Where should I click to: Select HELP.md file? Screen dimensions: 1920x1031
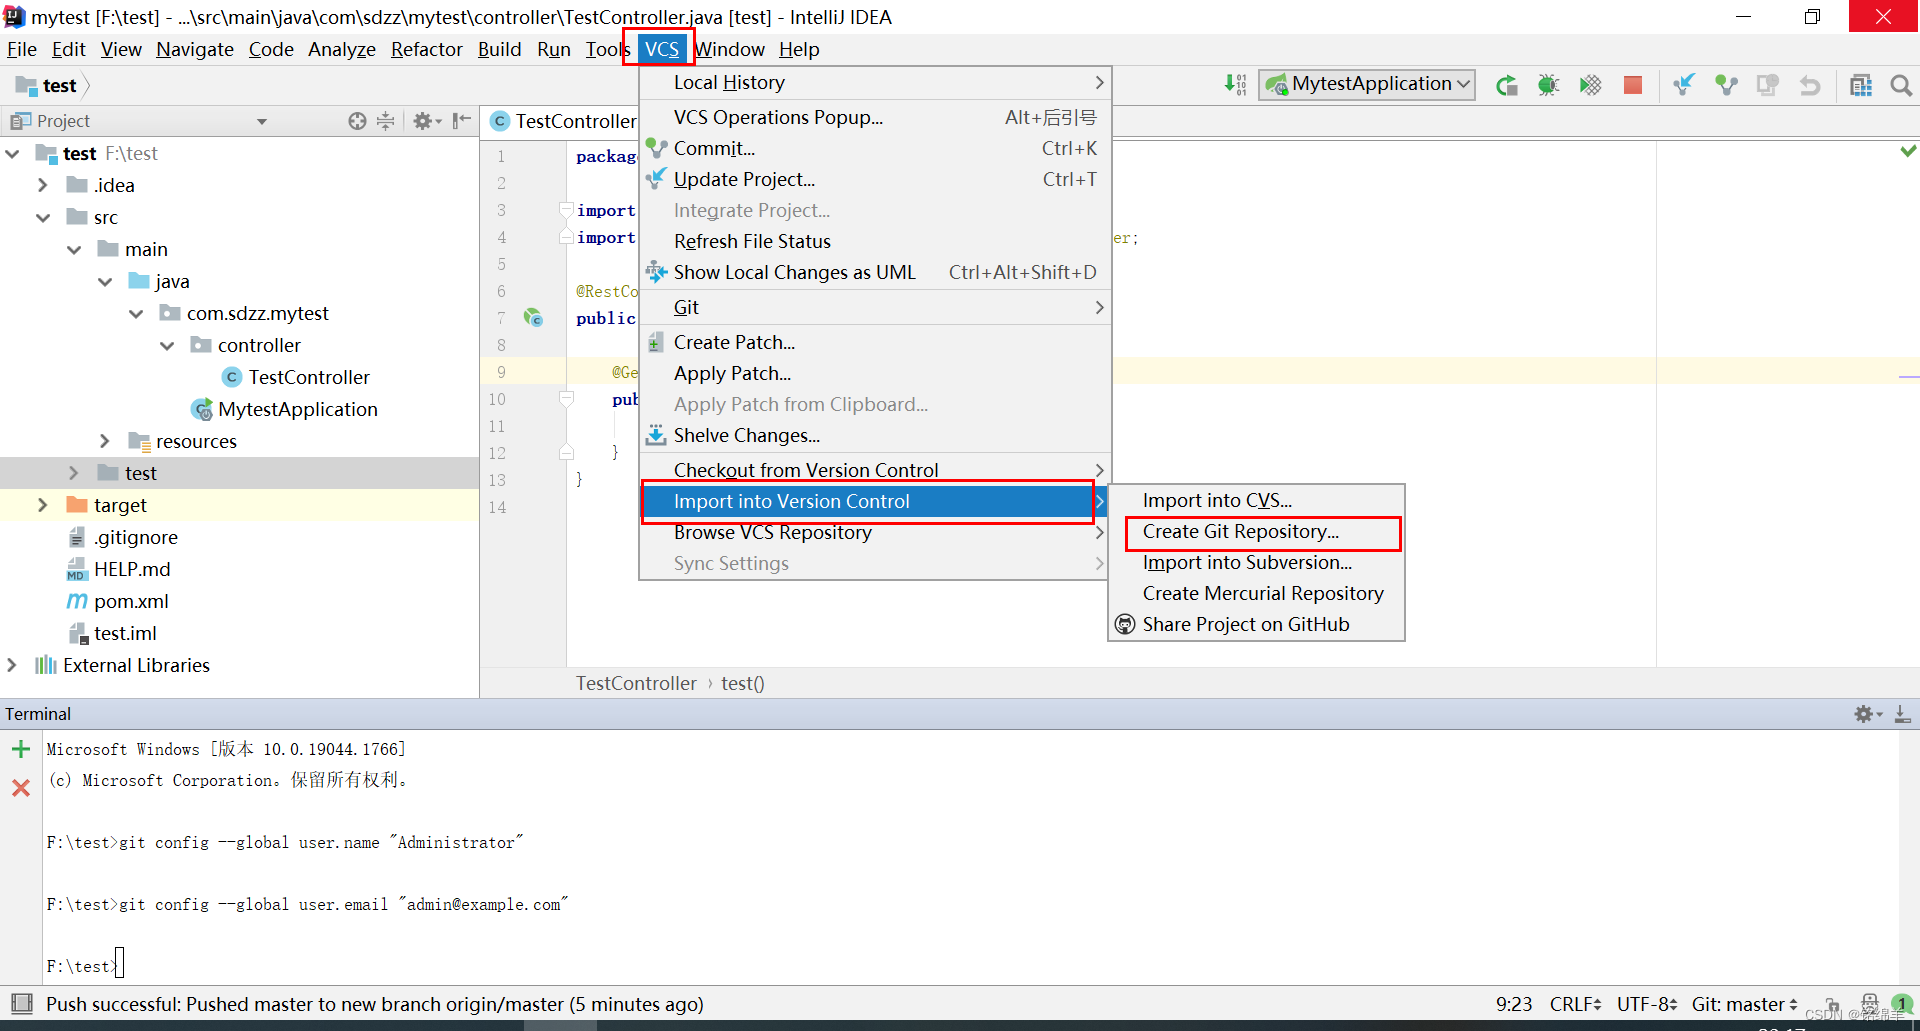coord(132,569)
